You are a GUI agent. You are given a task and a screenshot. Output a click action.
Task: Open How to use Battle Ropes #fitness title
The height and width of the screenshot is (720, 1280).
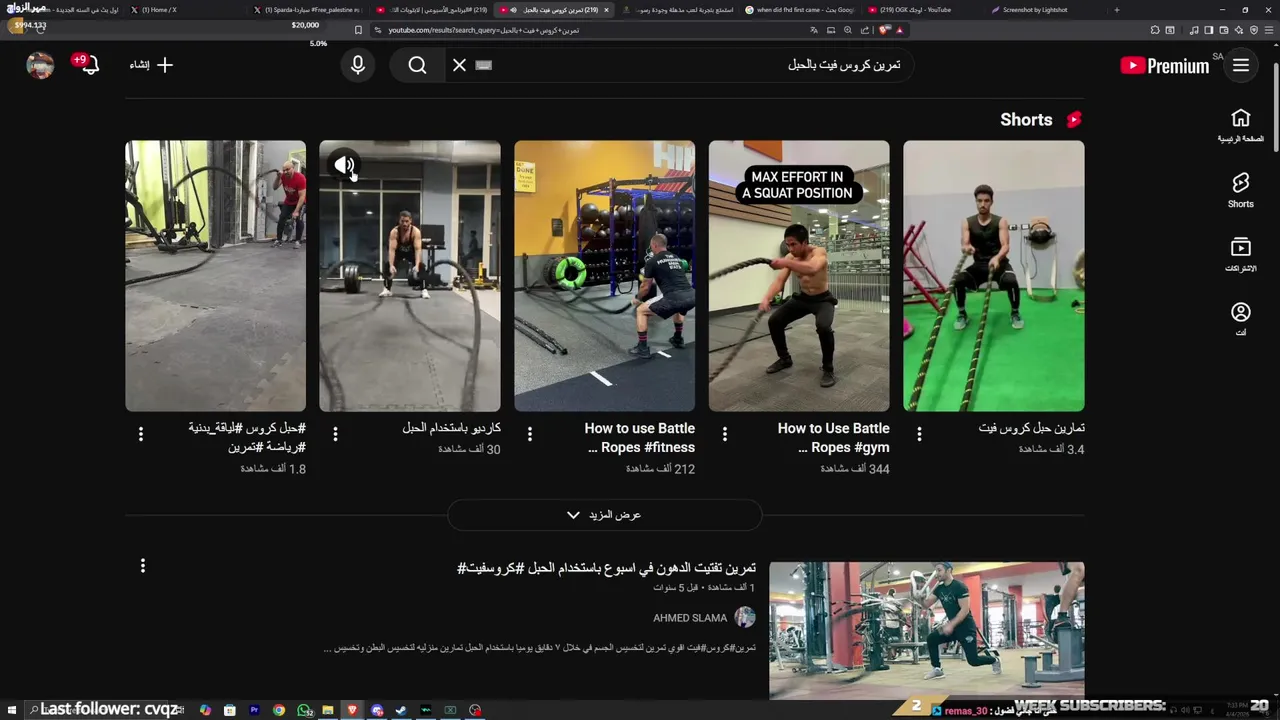point(640,438)
